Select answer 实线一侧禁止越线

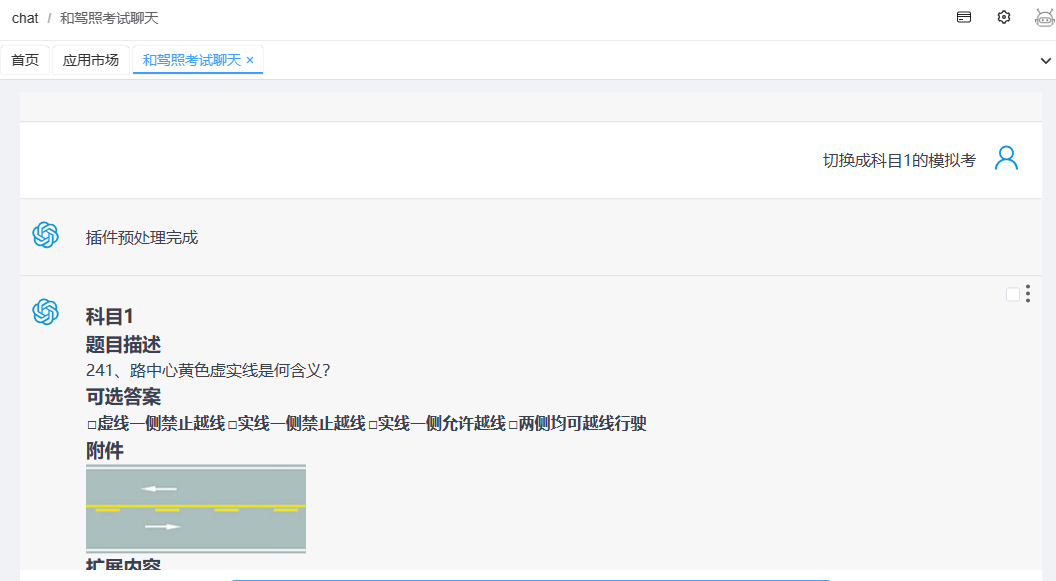296,424
